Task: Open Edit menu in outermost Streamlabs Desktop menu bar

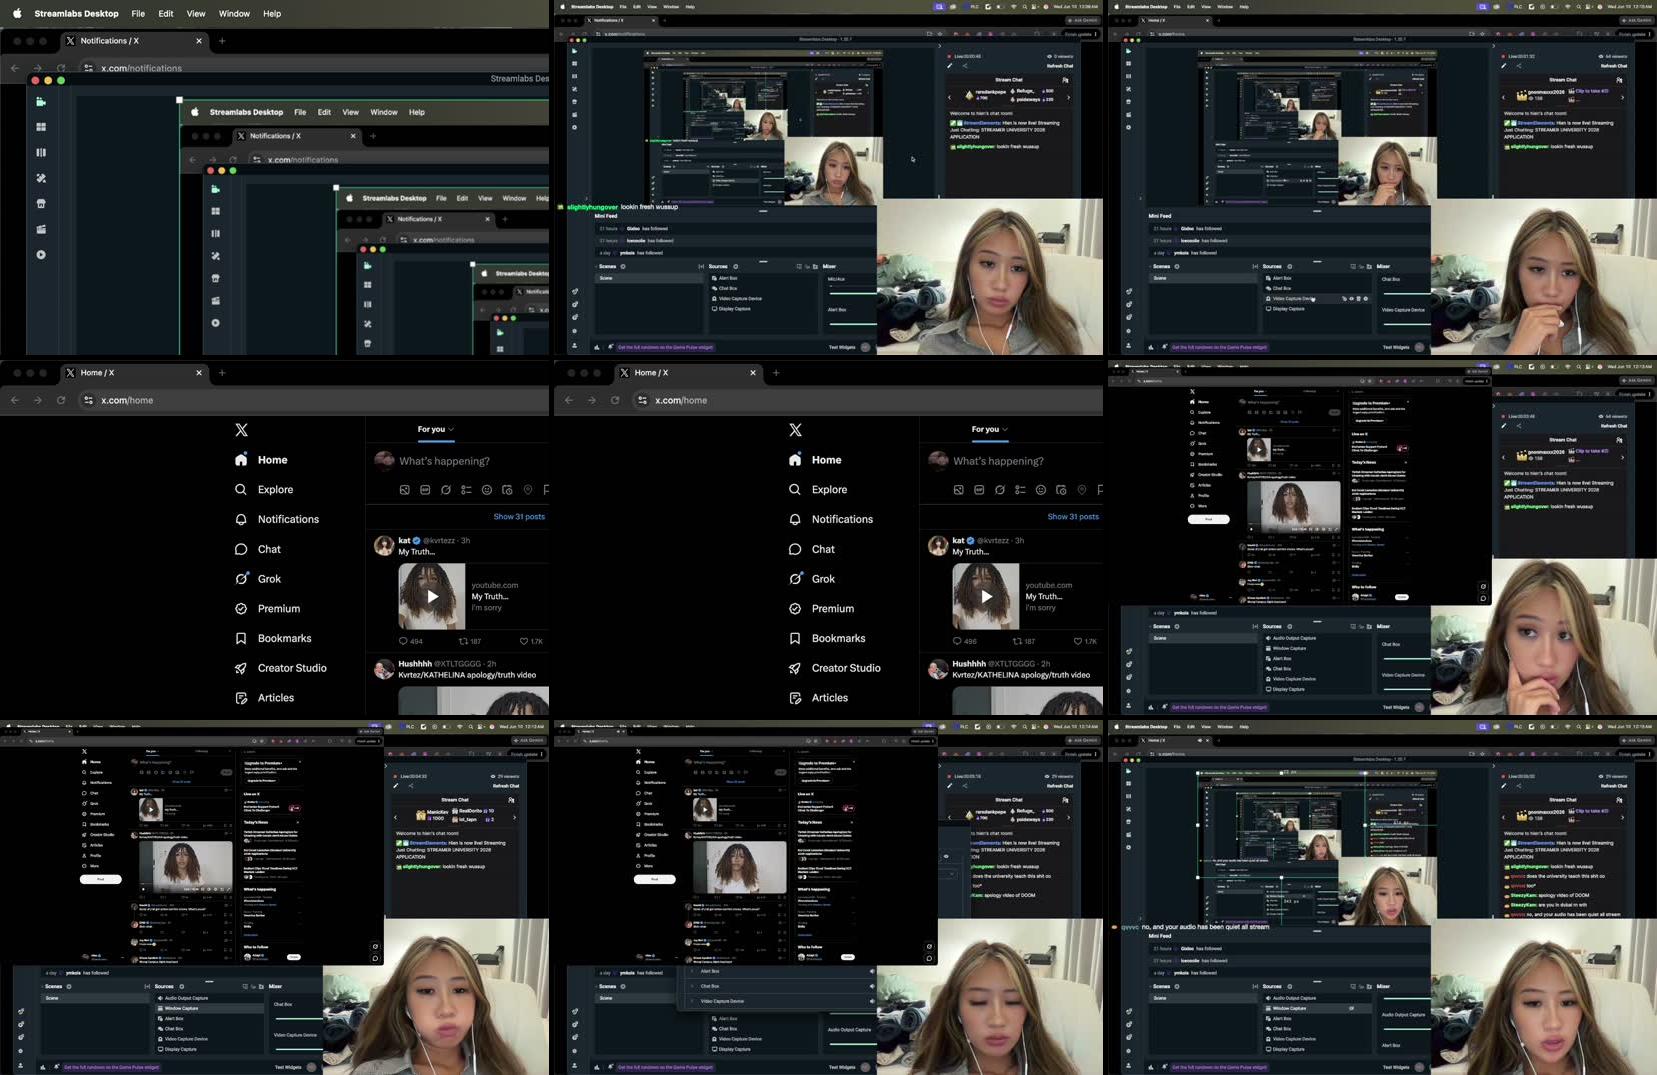Action: point(166,14)
